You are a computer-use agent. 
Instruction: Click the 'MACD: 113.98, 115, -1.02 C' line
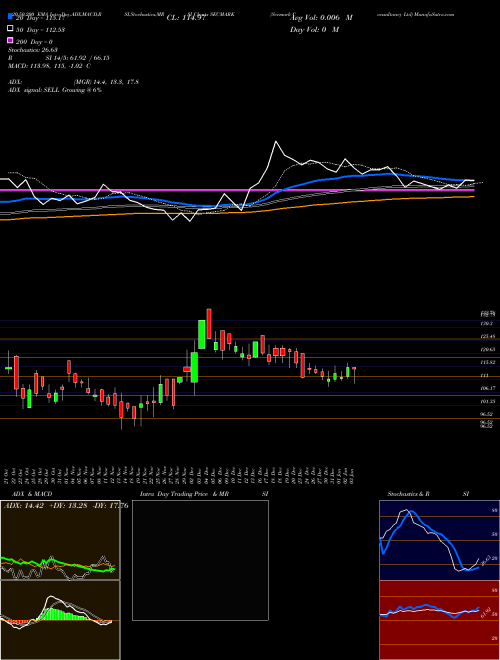click(49, 66)
